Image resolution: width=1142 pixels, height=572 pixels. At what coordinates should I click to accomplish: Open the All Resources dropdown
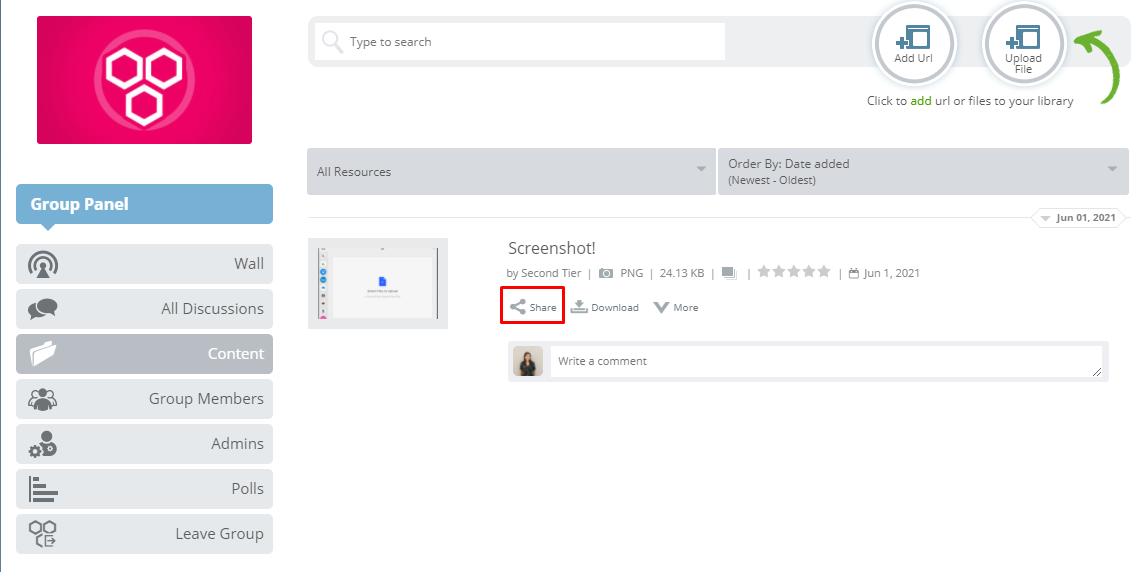[x=511, y=172]
